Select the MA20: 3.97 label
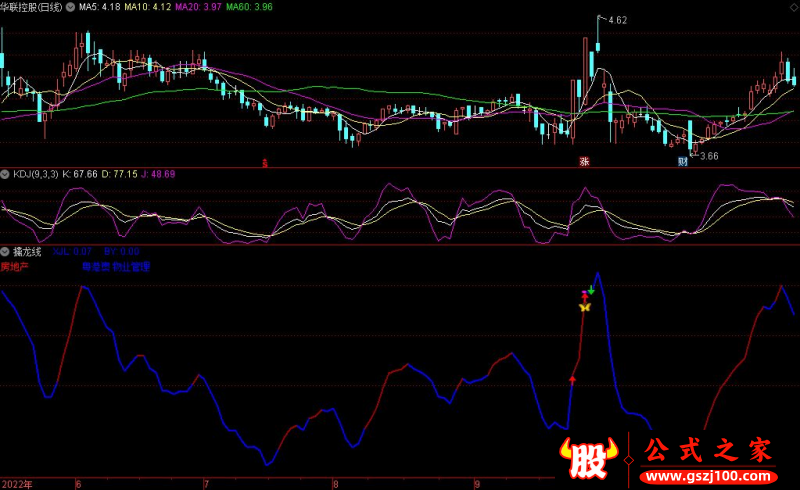The width and height of the screenshot is (800, 490). [x=198, y=7]
